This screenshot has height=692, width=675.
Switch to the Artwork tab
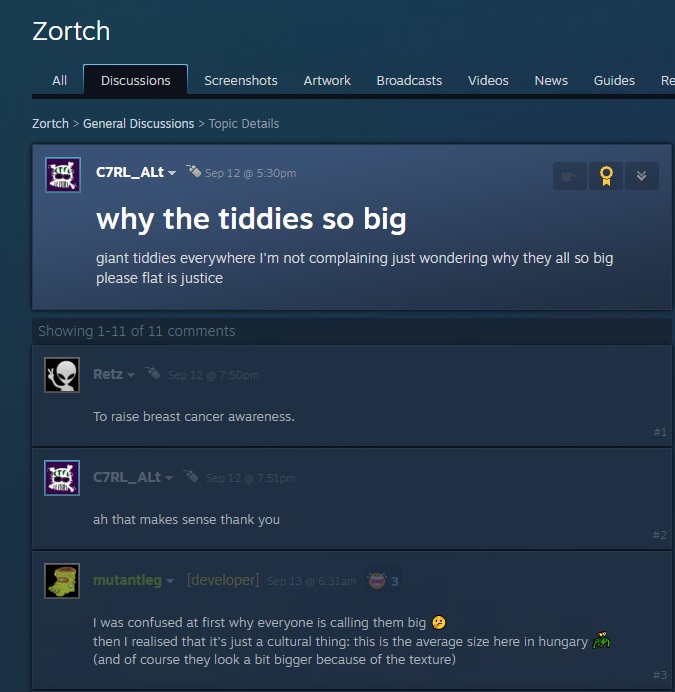(x=327, y=80)
